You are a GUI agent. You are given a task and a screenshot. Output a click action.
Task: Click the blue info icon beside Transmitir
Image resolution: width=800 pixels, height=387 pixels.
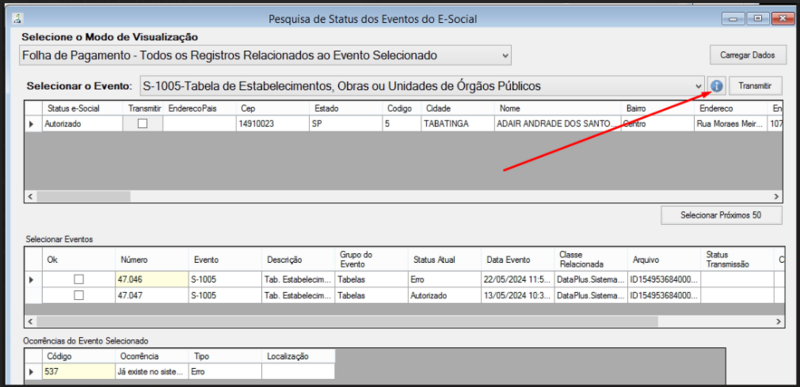pos(717,86)
